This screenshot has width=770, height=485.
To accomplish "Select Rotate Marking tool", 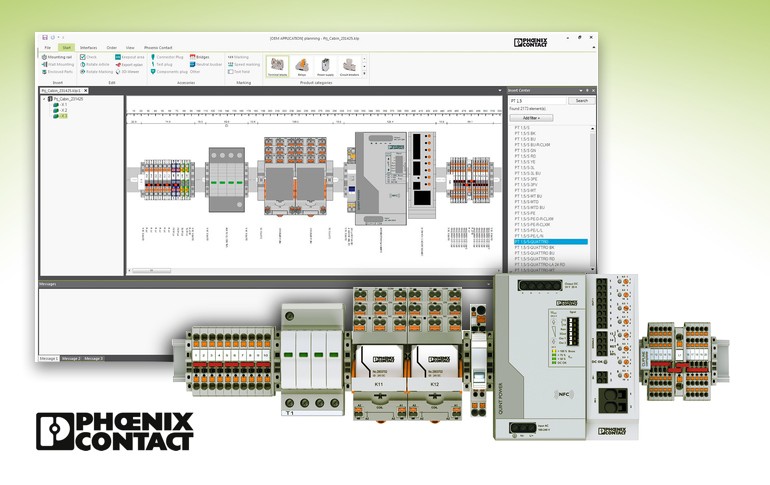I will tap(96, 72).
